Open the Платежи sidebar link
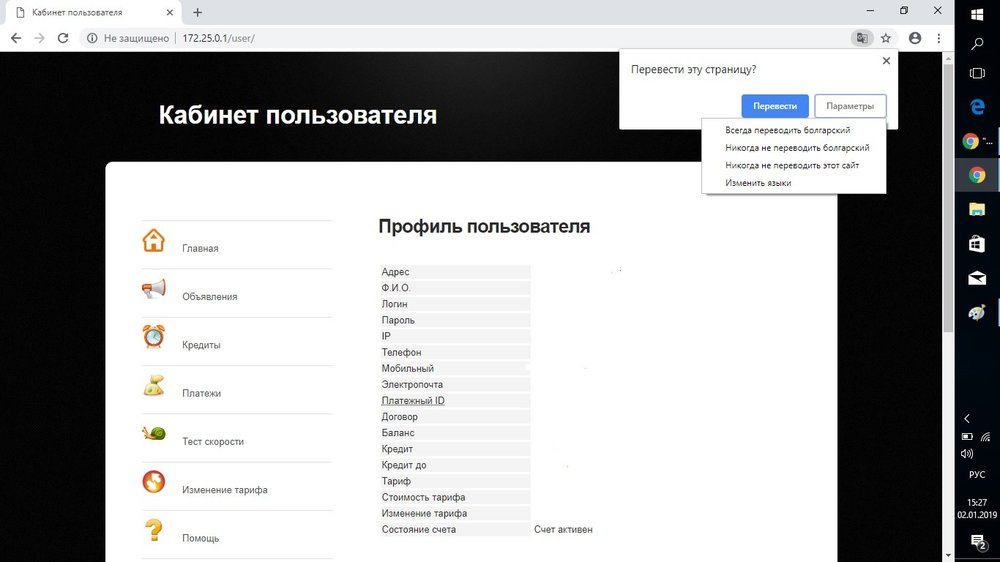The width and height of the screenshot is (1000, 562). click(x=201, y=394)
